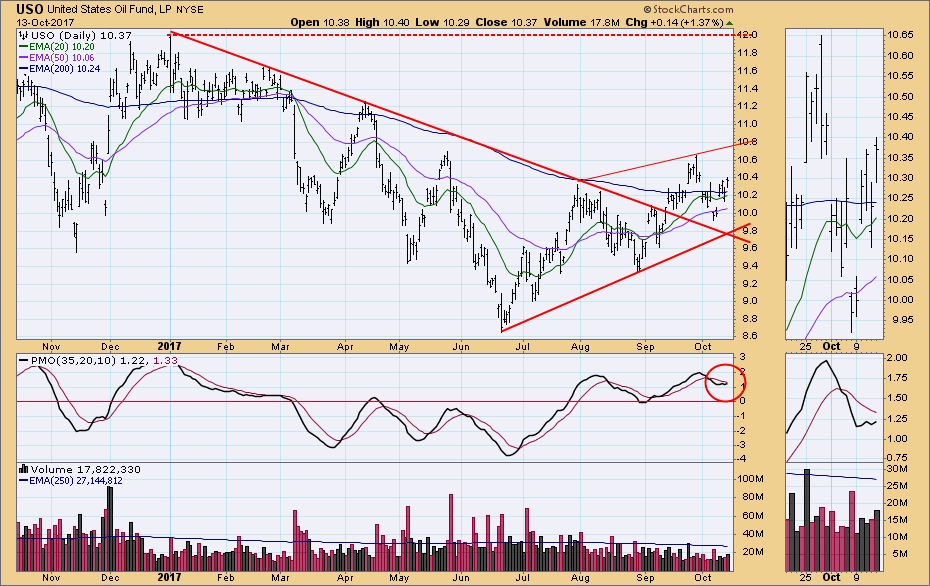The width and height of the screenshot is (930, 586).
Task: Click the 1.75 label on zoomed PMO axis
Action: 897,378
